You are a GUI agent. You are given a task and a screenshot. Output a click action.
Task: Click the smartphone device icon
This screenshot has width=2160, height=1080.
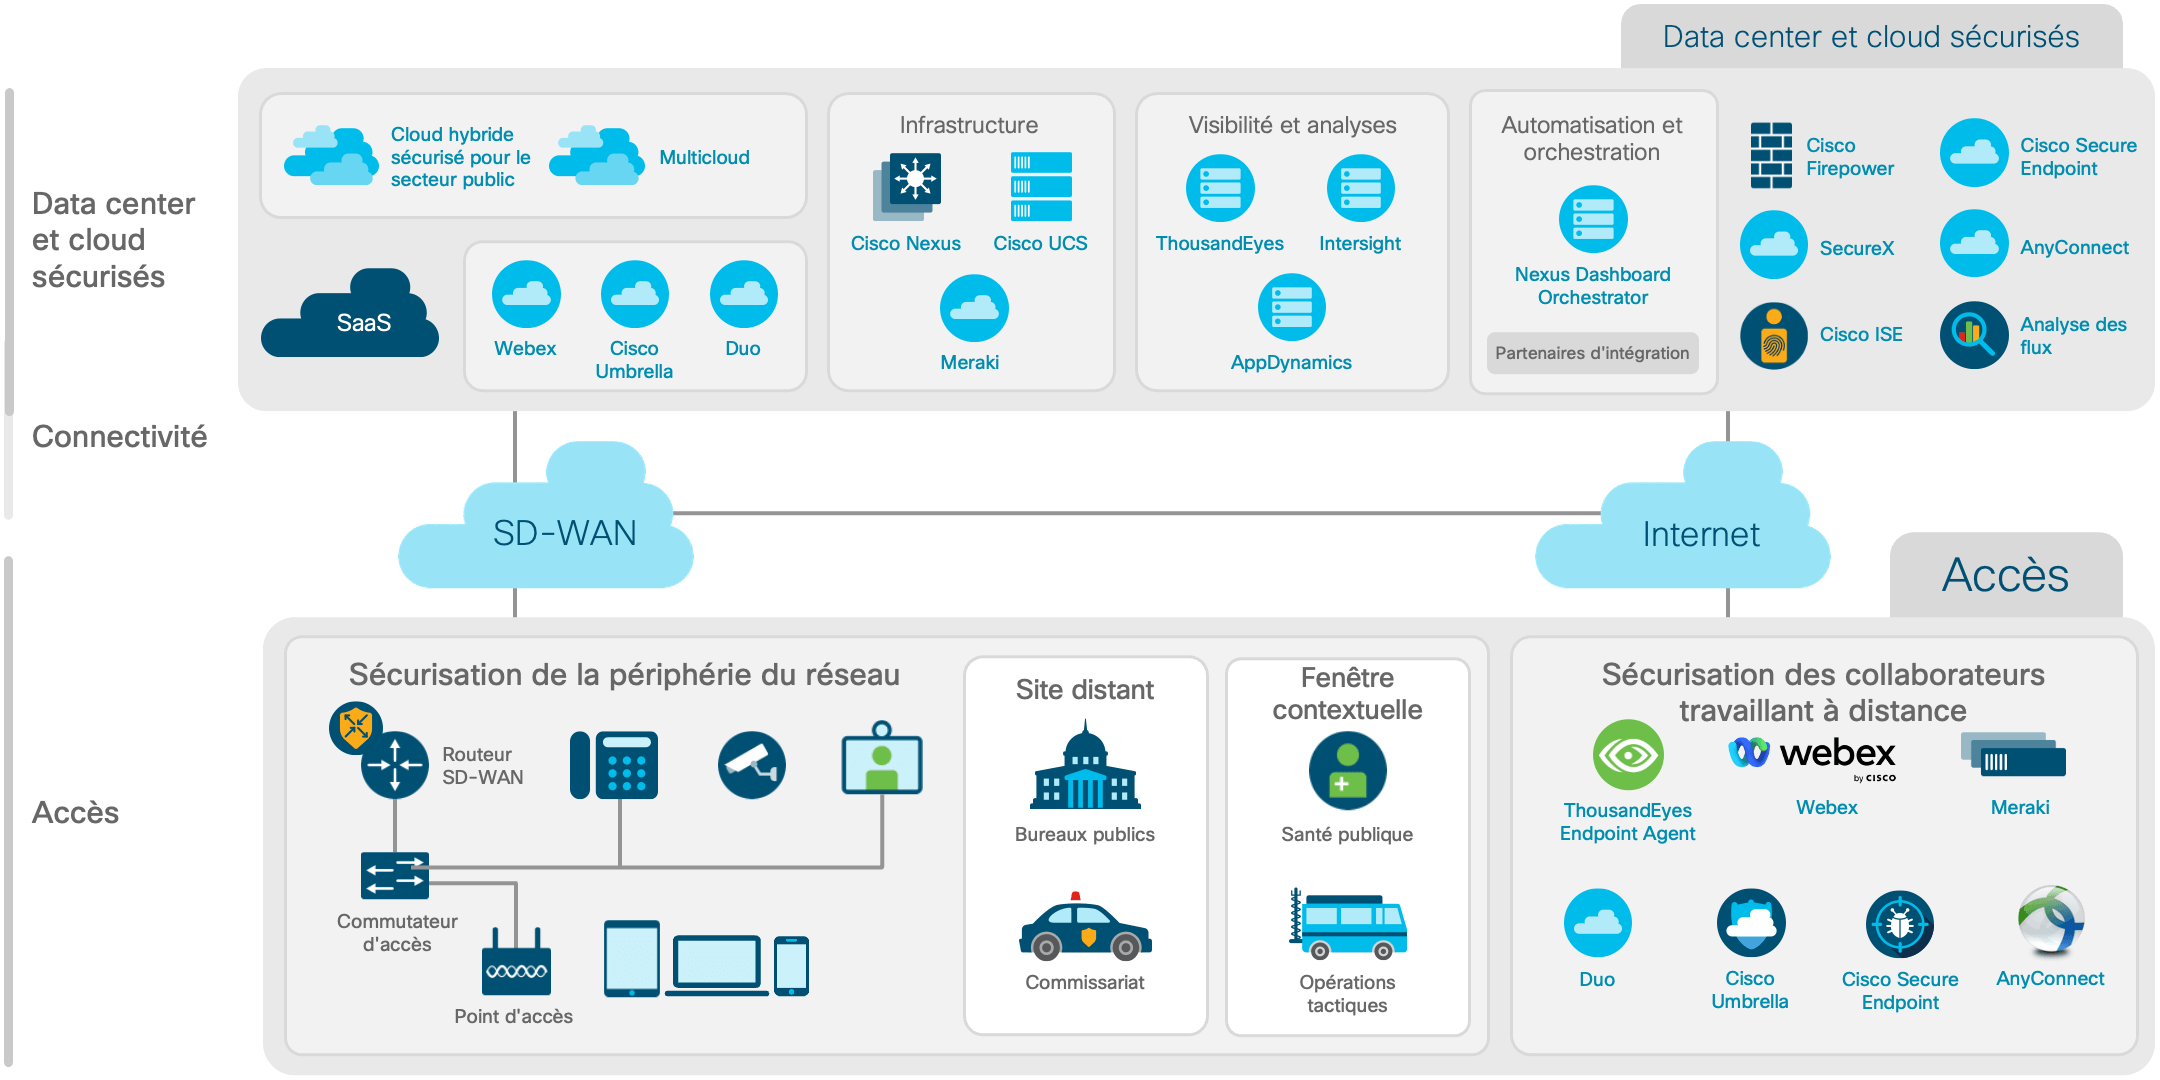coord(791,966)
